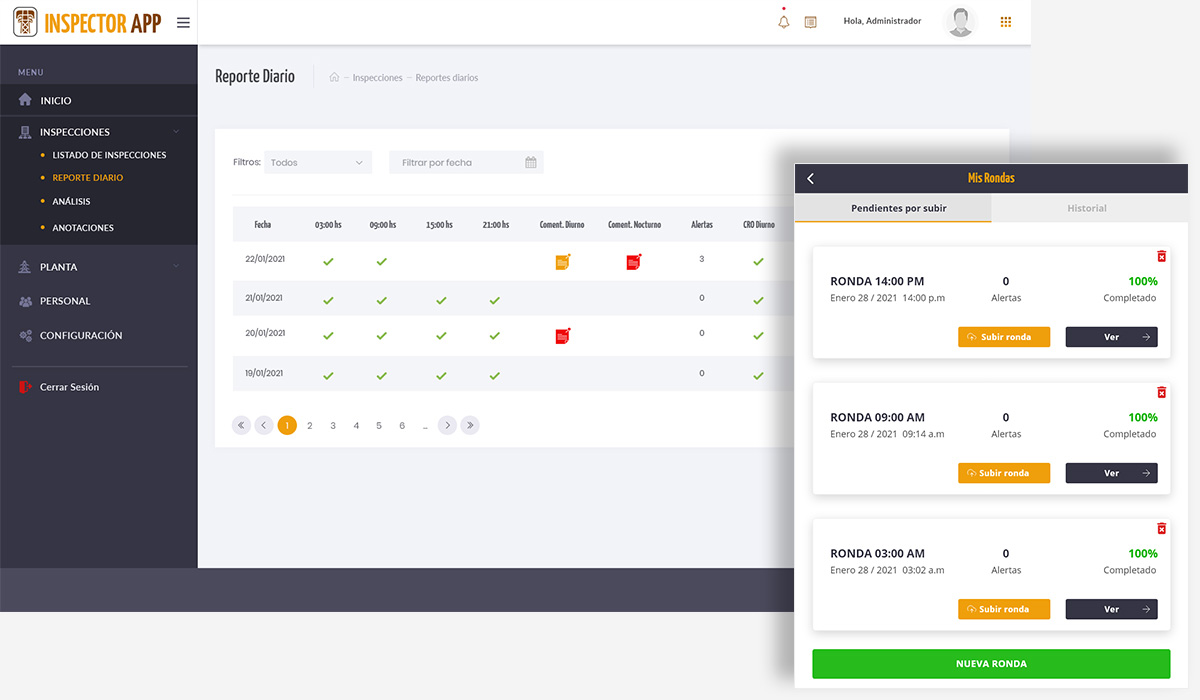The image size is (1200, 700).
Task: Upload the Ronda 09:00 AM round
Action: click(x=1003, y=473)
